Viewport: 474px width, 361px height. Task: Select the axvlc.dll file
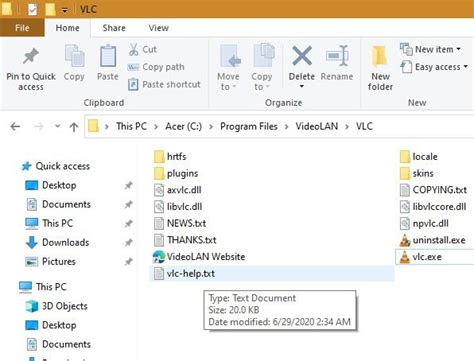pos(178,190)
